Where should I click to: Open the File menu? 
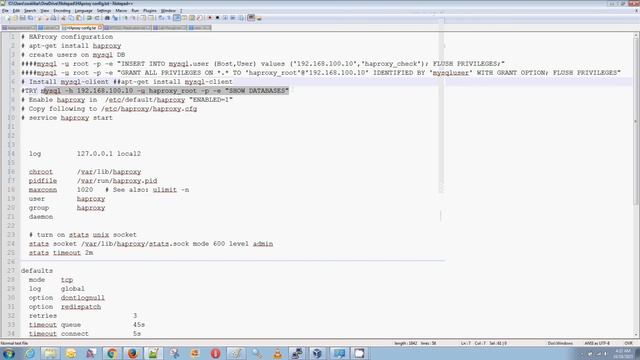pos(5,11)
